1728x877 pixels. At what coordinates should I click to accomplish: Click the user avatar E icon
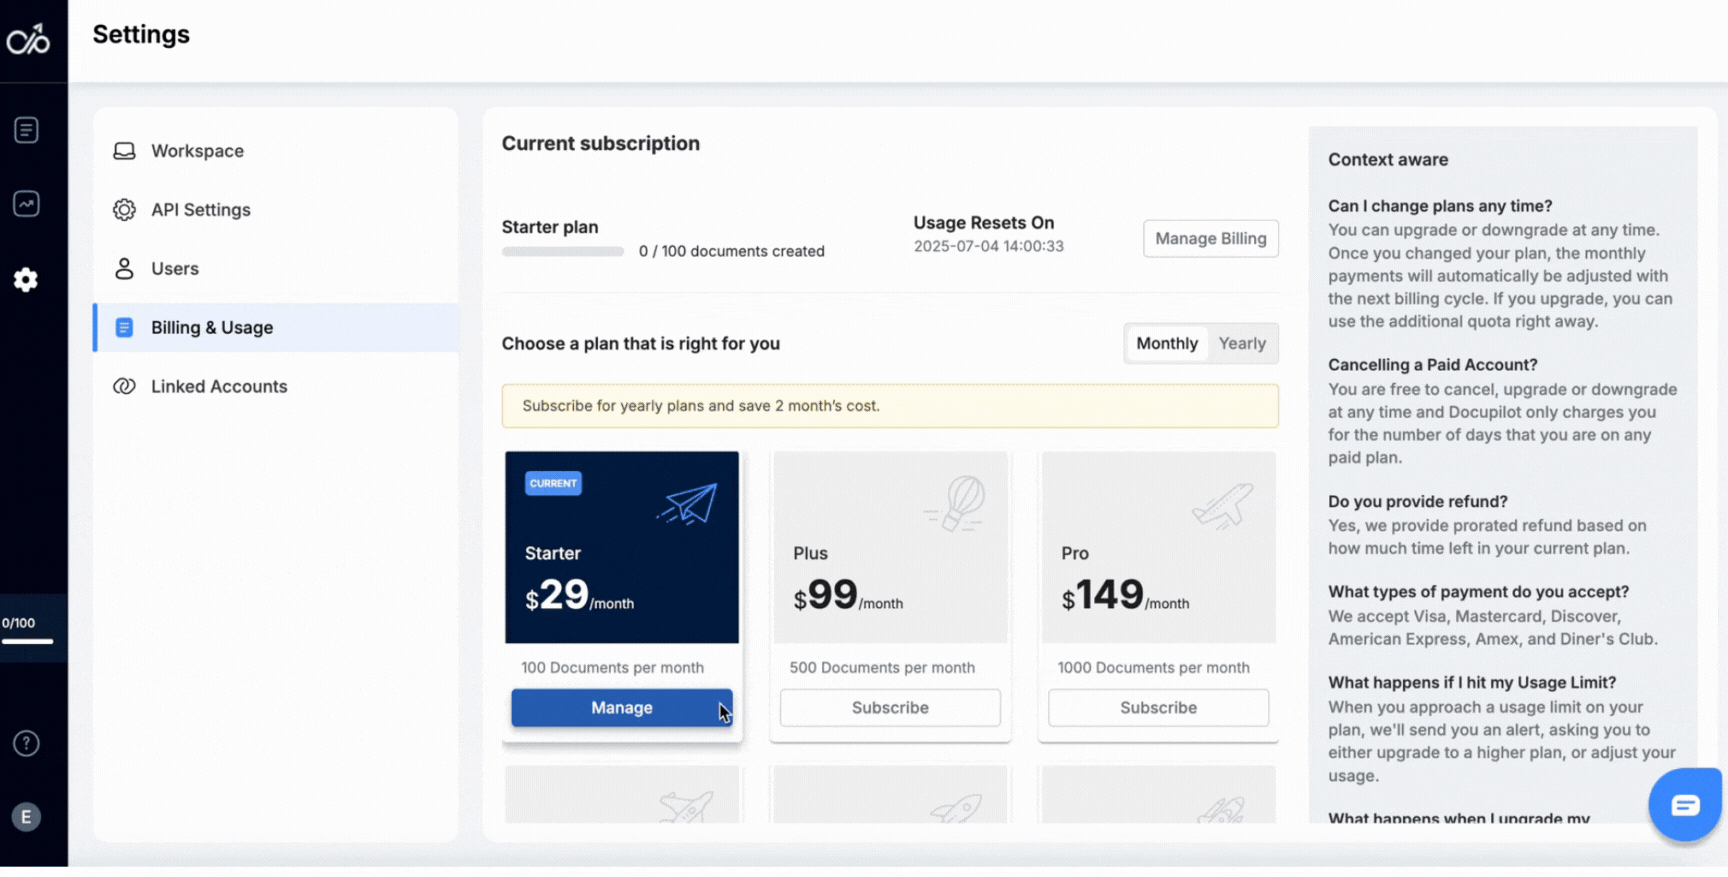[26, 817]
